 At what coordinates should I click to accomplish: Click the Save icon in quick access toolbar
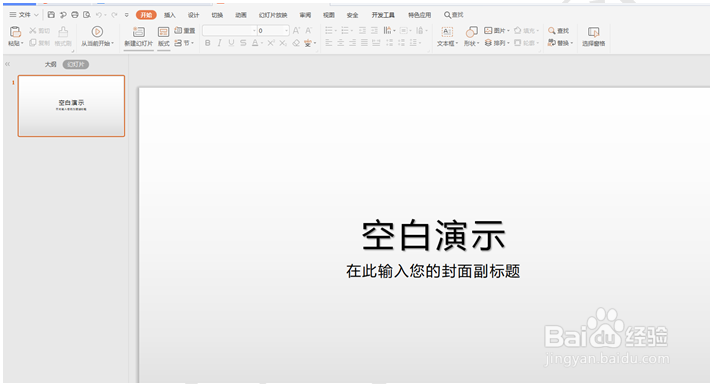pos(51,15)
